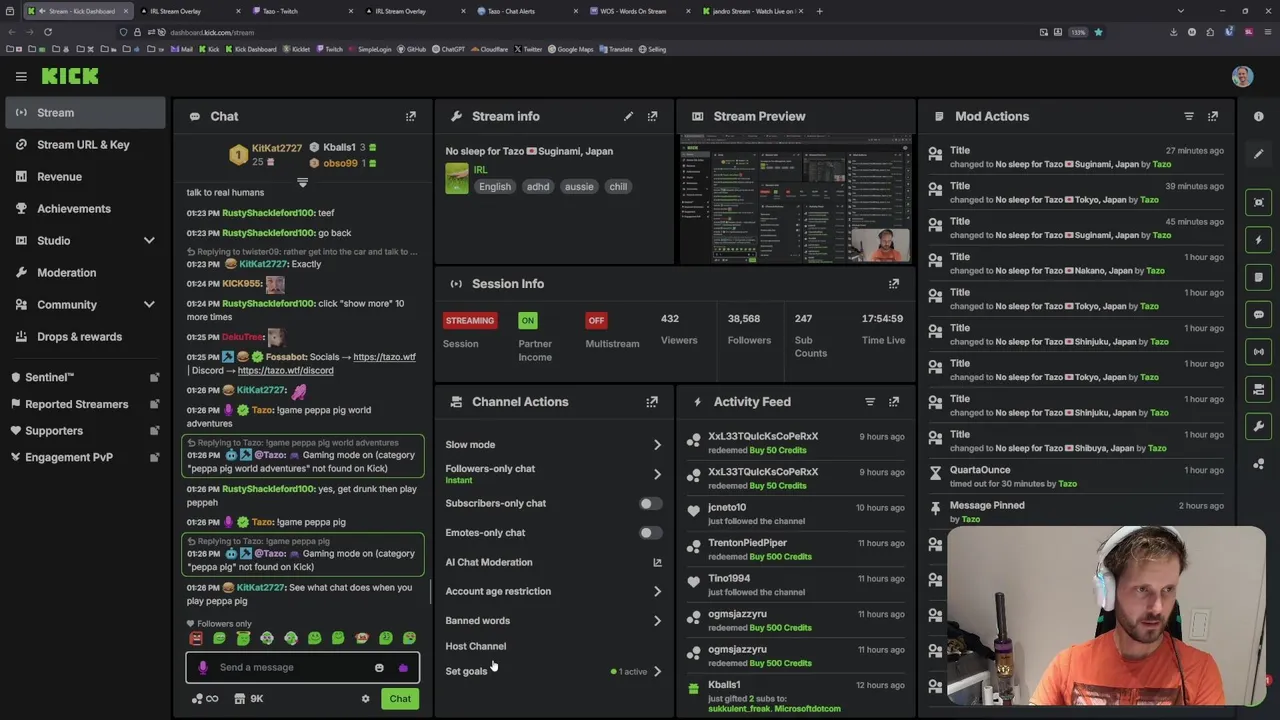Expand the Studio sidebar section
The width and height of the screenshot is (1280, 720).
(149, 241)
